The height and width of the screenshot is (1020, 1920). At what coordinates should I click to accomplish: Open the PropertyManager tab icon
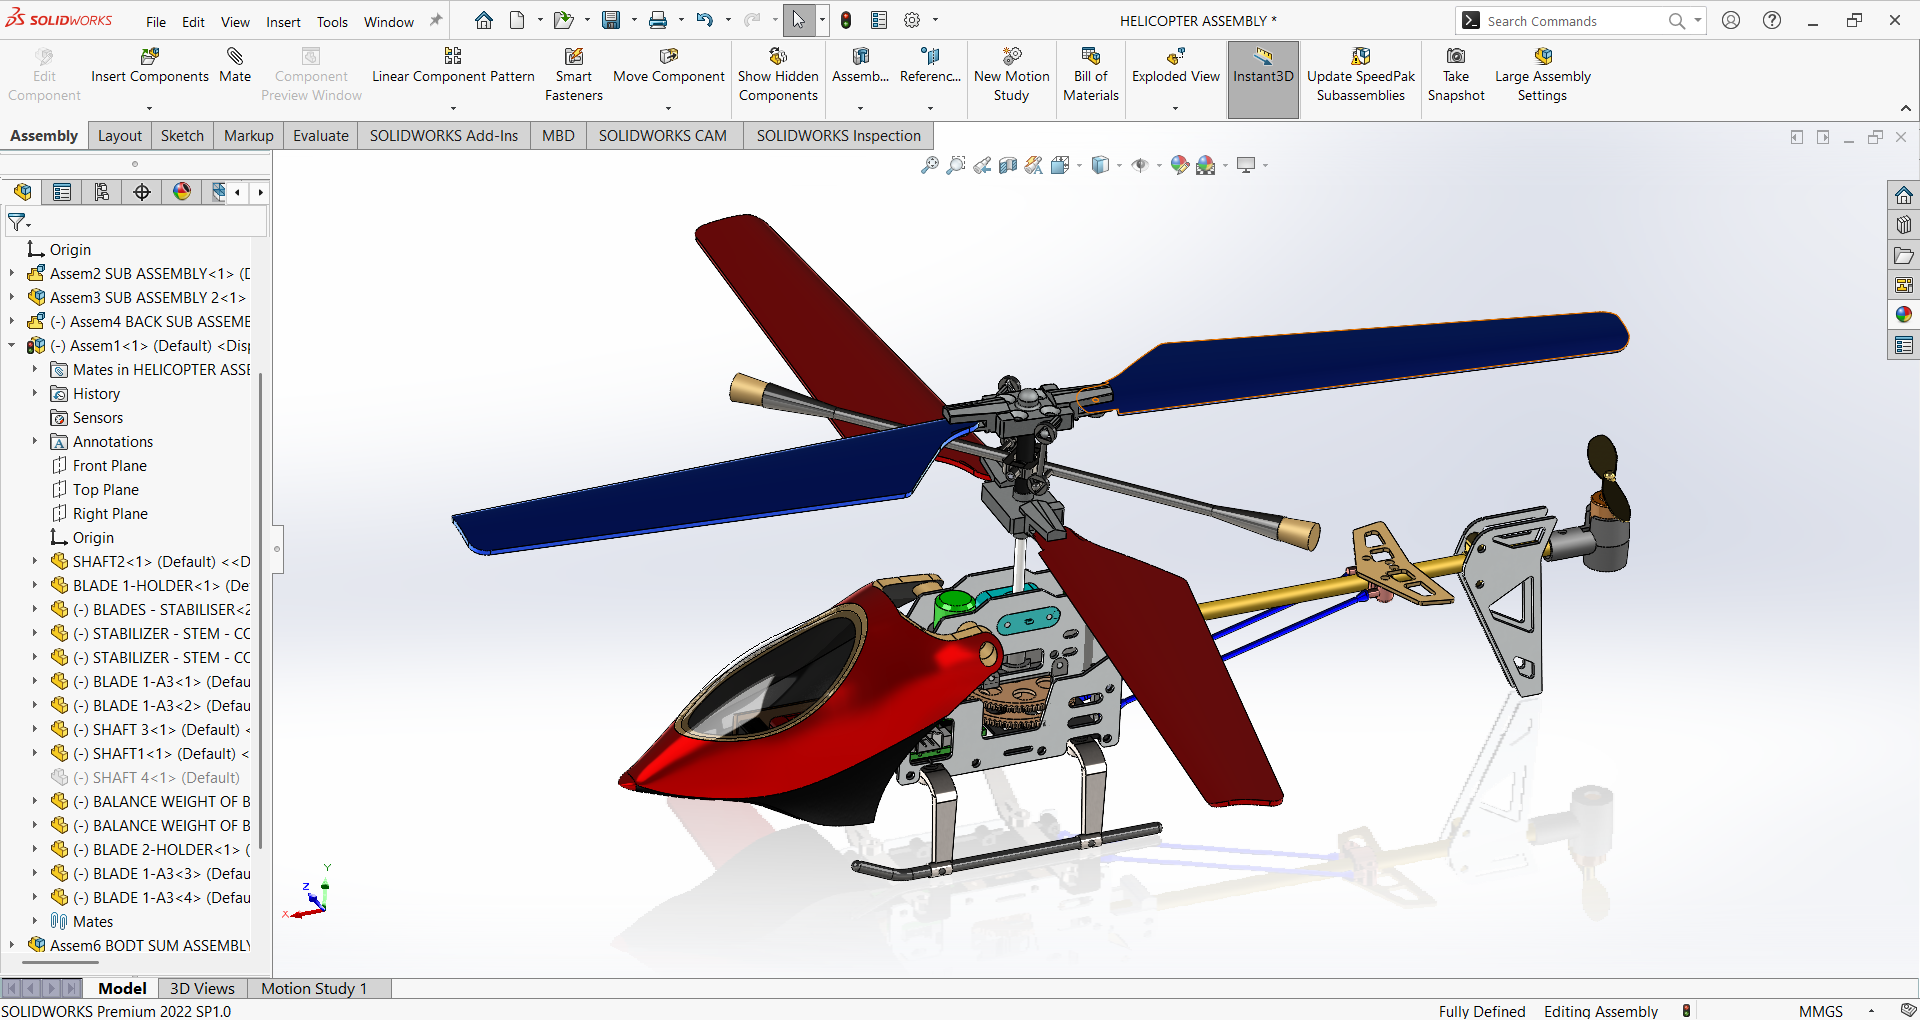62,192
